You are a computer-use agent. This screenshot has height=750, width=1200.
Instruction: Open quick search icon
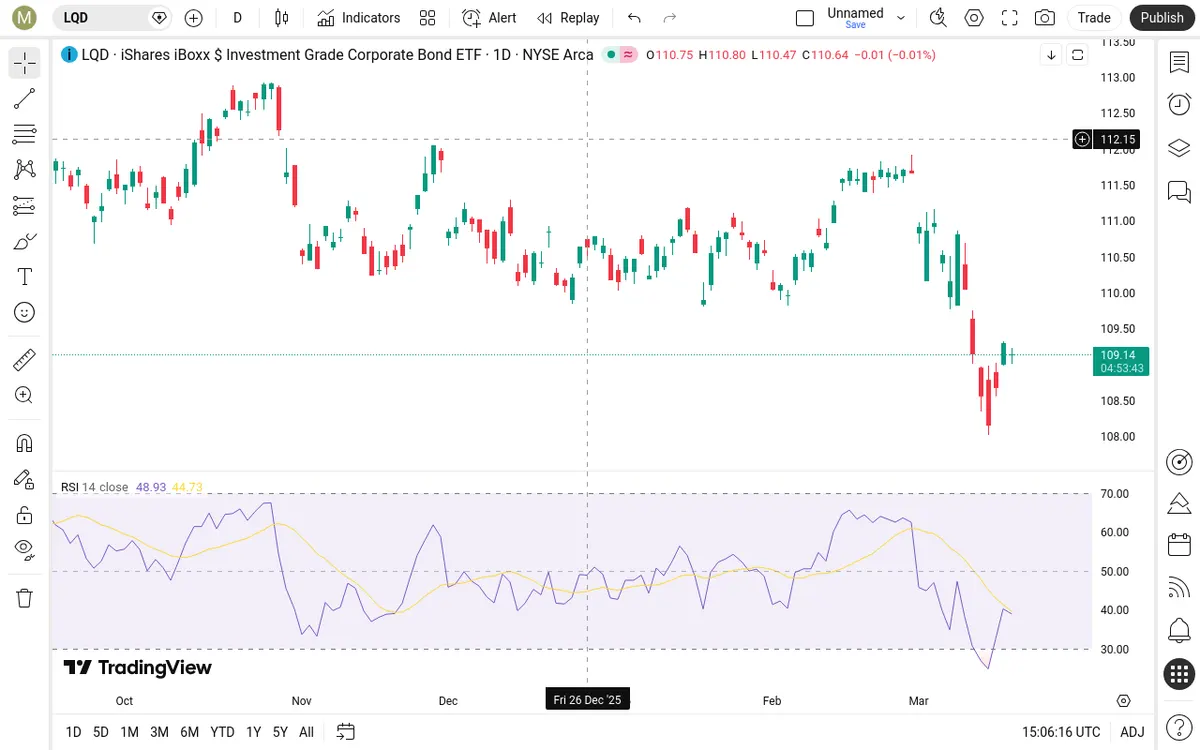[x=938, y=17]
